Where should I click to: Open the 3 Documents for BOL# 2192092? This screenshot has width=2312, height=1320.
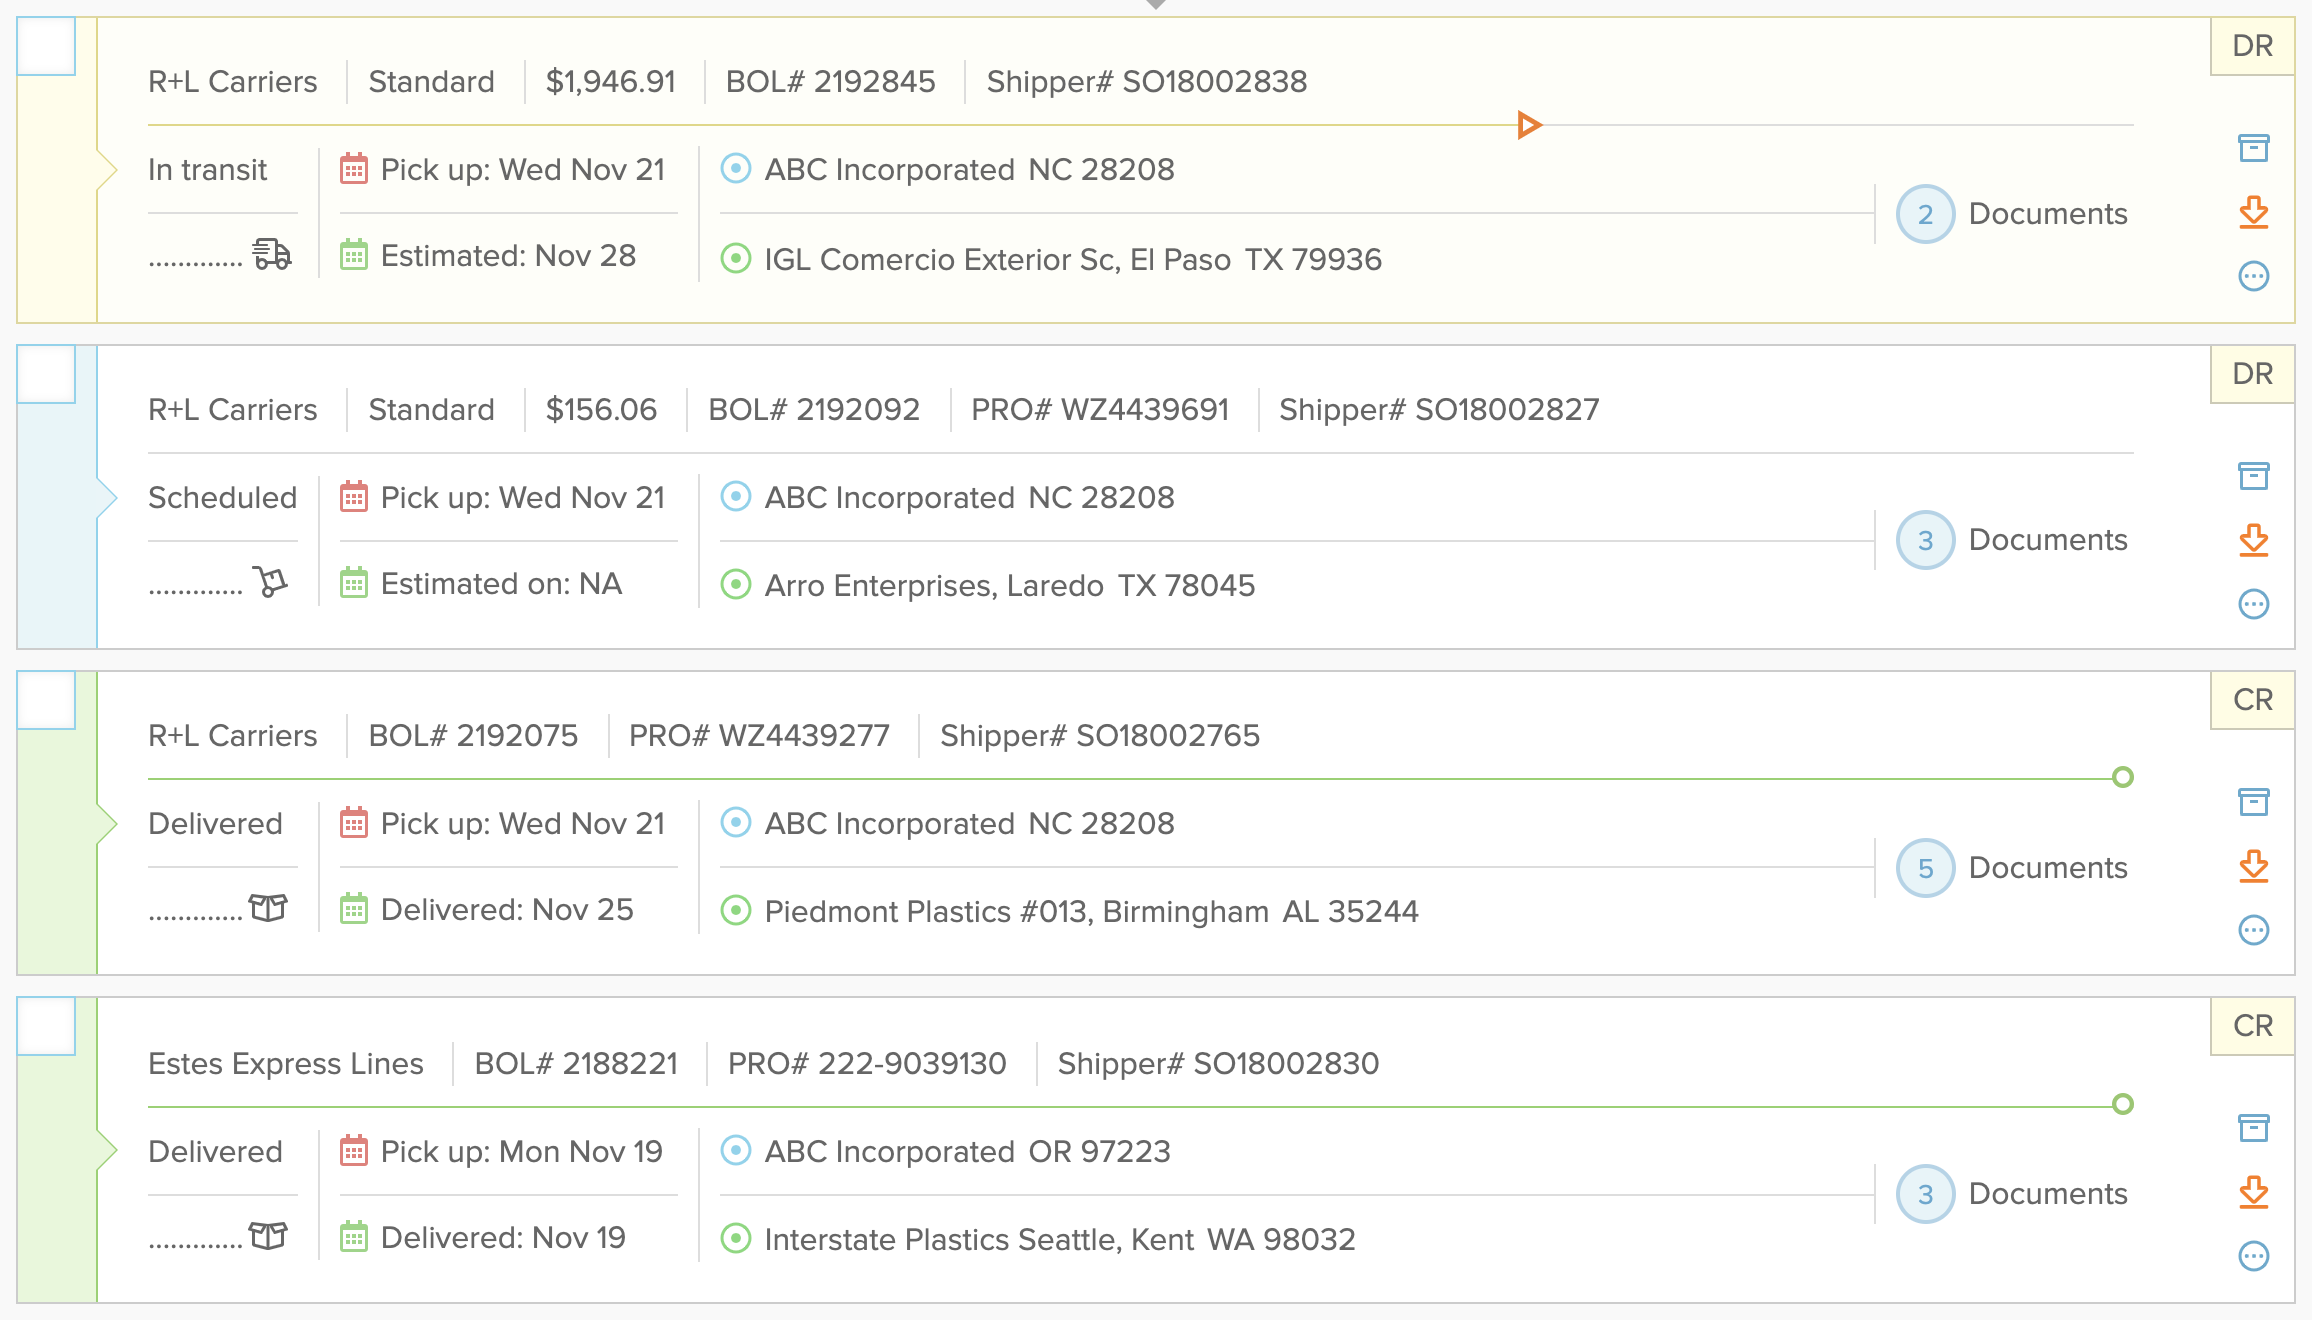(2012, 540)
